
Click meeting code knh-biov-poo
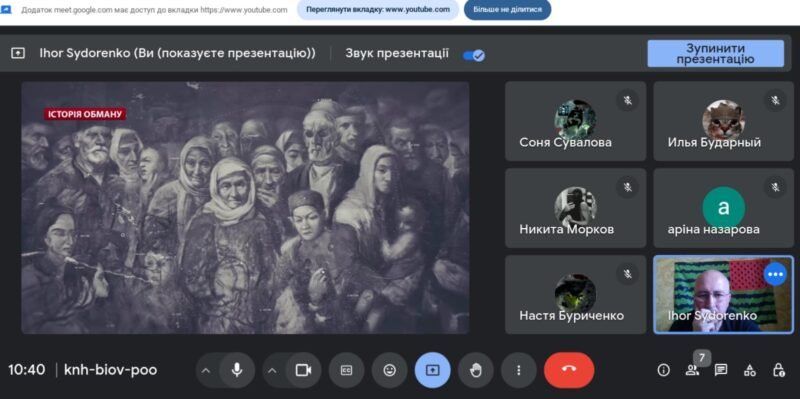110,370
